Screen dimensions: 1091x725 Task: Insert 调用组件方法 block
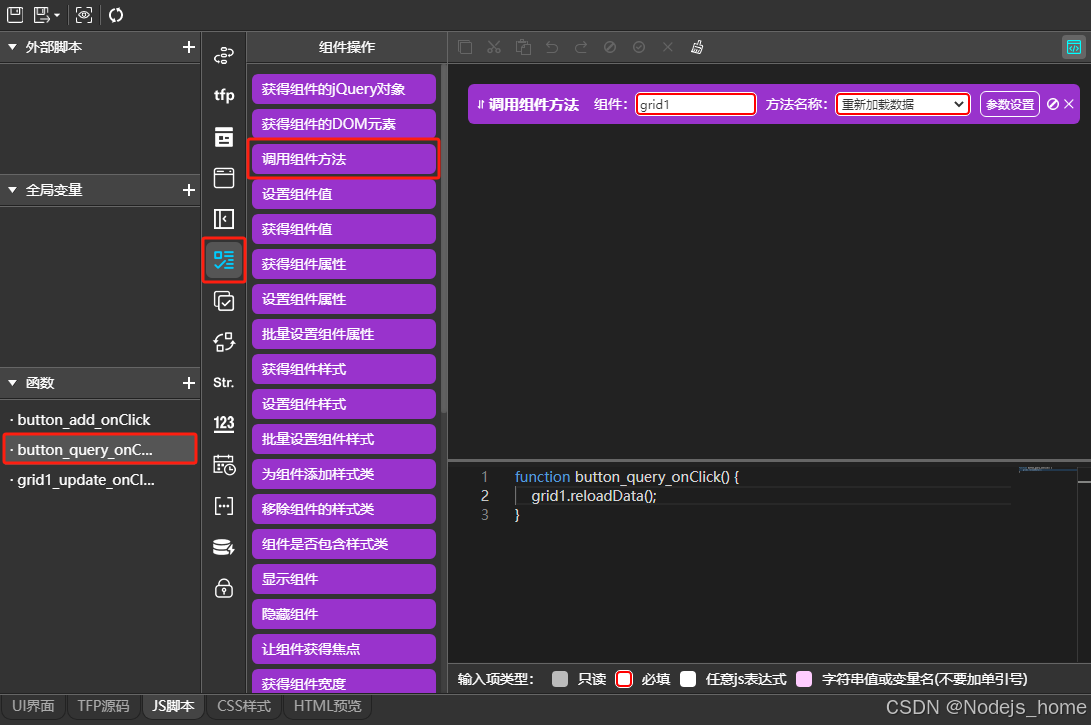(x=344, y=159)
